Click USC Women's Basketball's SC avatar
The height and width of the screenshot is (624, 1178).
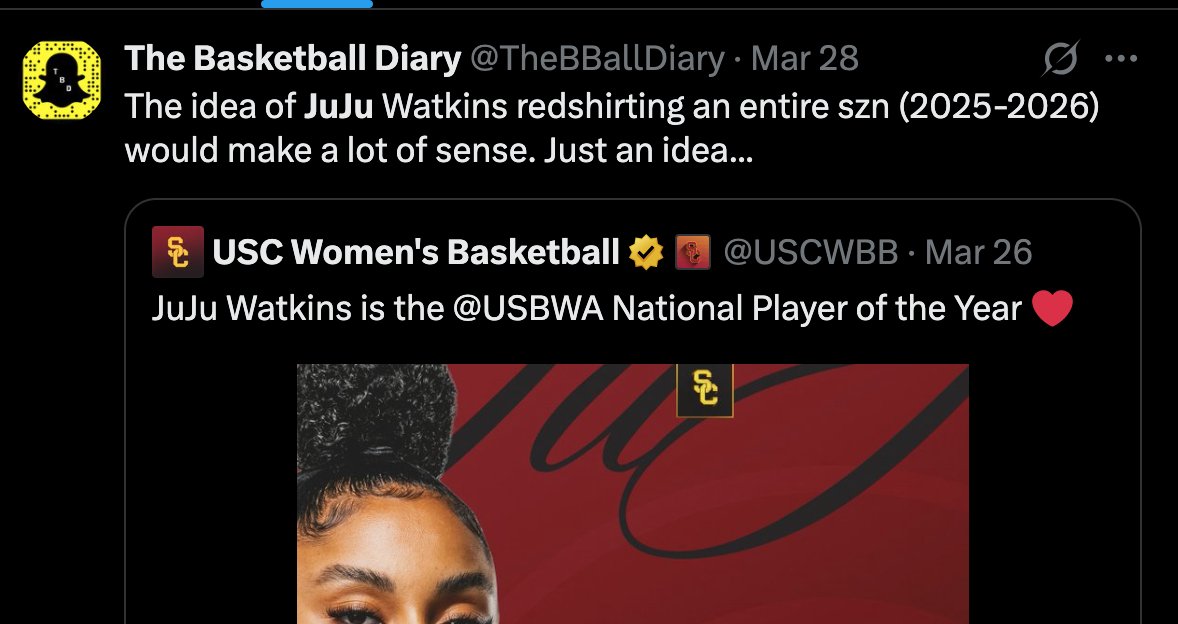click(177, 252)
